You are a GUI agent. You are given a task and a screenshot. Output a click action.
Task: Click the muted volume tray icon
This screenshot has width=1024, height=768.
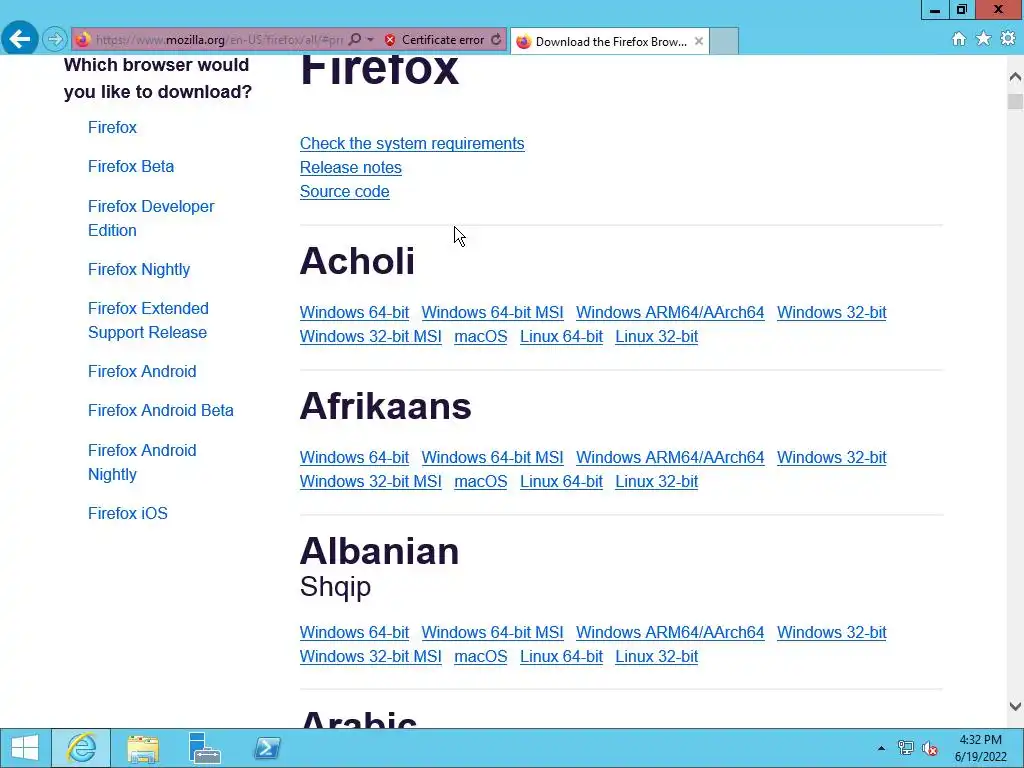pyautogui.click(x=930, y=748)
